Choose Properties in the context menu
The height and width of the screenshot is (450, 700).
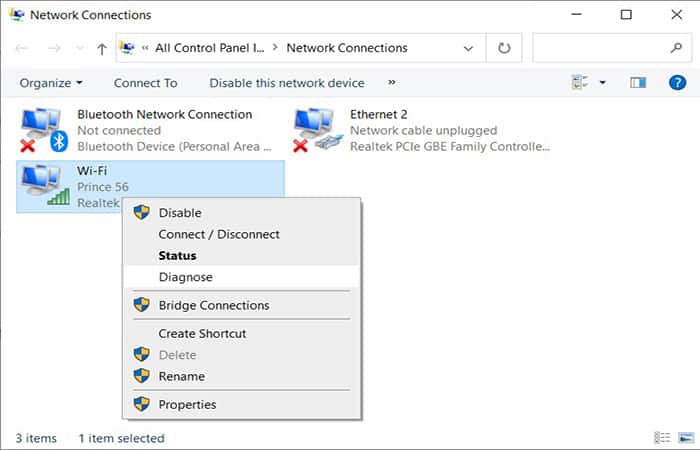pos(187,405)
